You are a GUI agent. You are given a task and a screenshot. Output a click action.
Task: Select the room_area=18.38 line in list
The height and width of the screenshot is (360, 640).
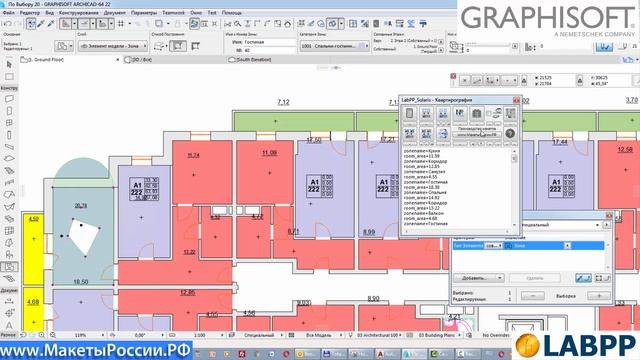[422, 187]
